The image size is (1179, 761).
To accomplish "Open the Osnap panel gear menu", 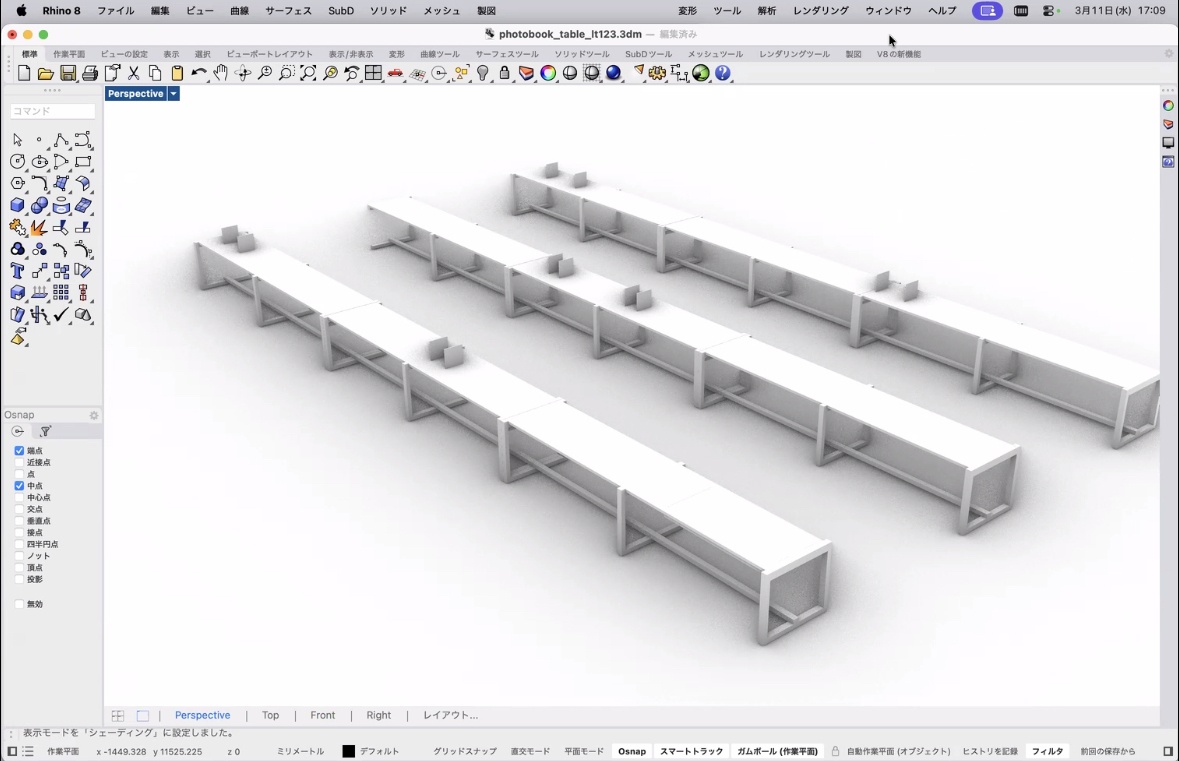I will (94, 415).
